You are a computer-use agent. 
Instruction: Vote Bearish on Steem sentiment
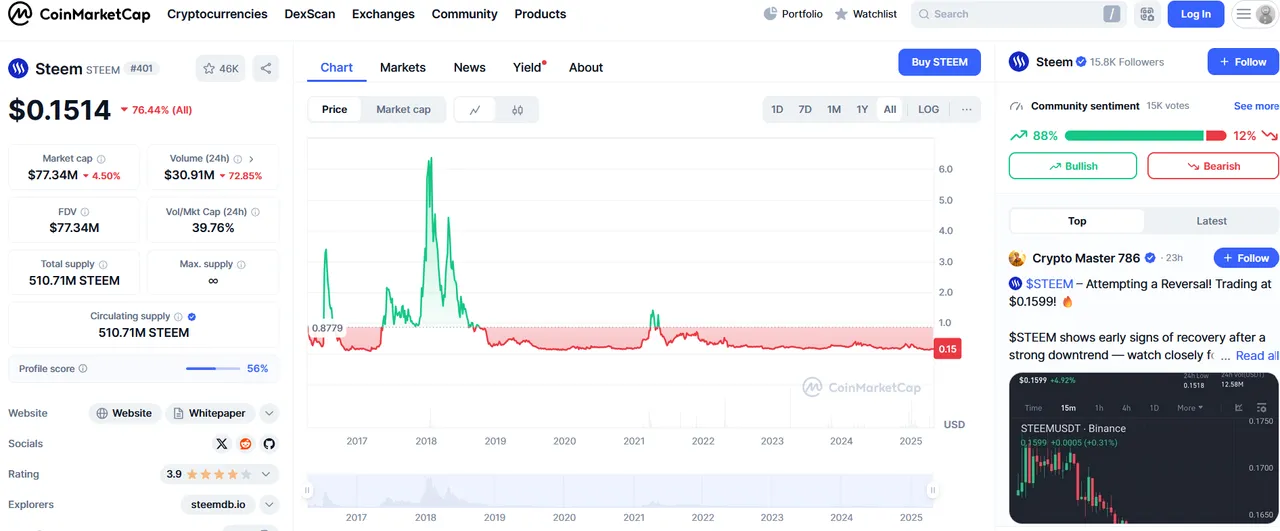(1213, 166)
